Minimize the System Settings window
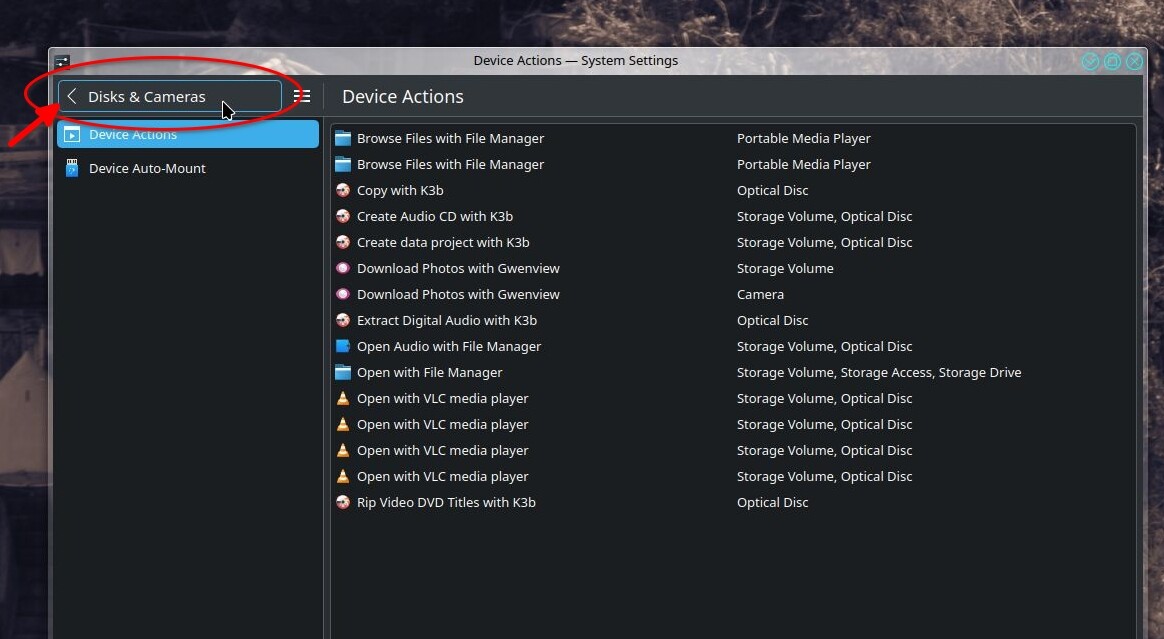Screen dimensions: 1164x639 1090,62
